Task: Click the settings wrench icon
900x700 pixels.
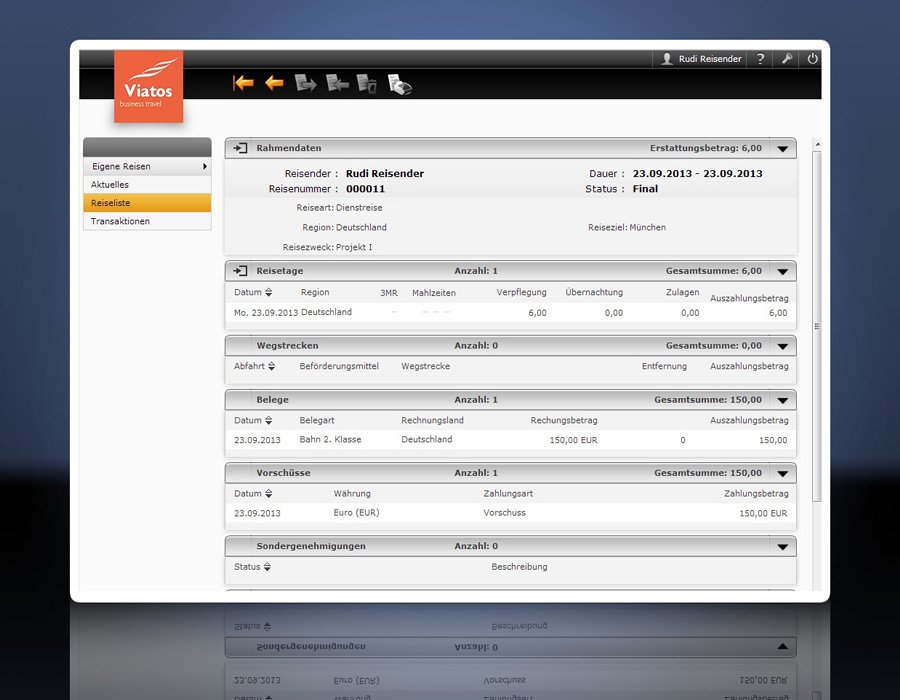Action: click(x=786, y=59)
